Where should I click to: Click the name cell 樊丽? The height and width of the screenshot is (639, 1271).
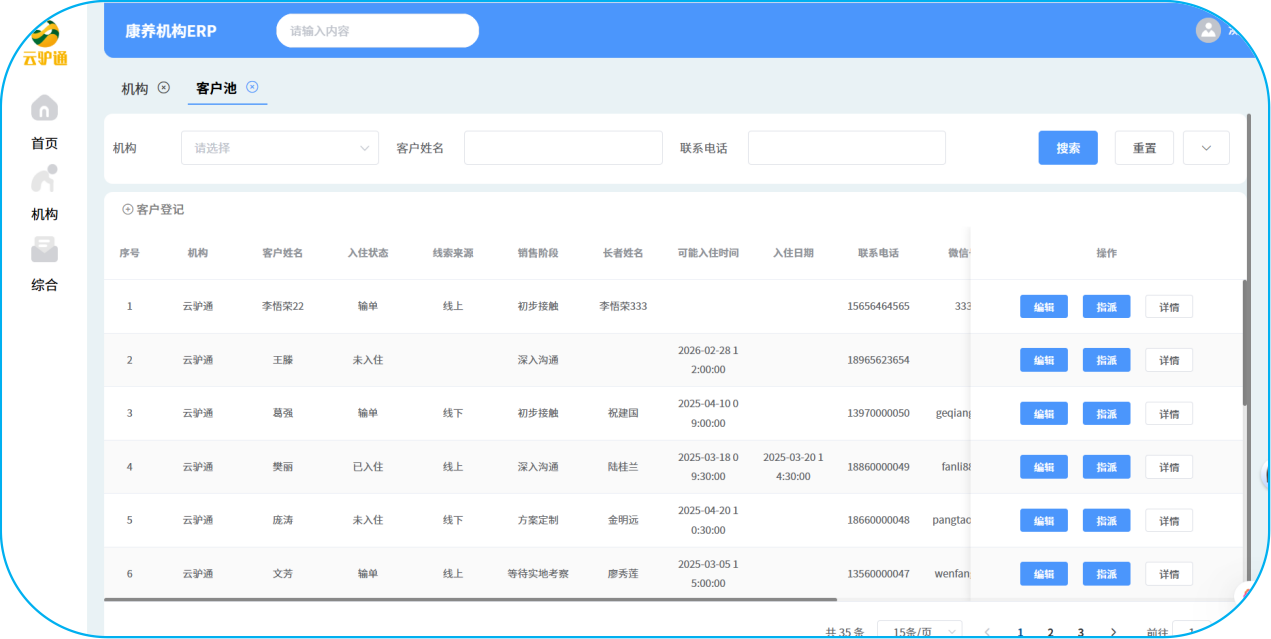tap(283, 467)
